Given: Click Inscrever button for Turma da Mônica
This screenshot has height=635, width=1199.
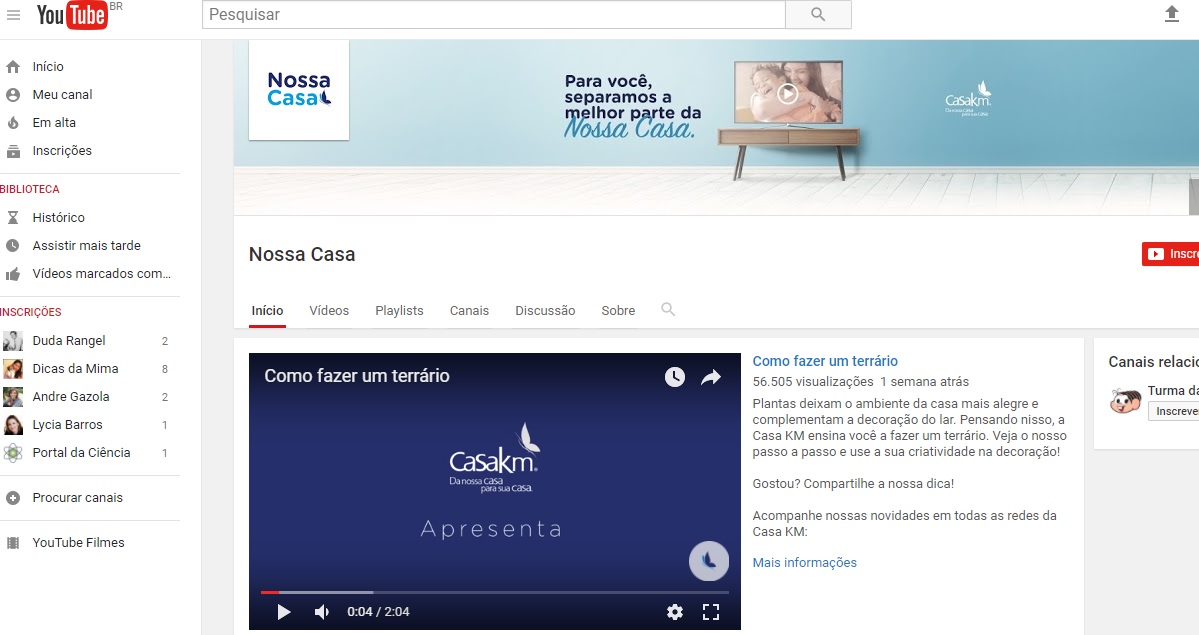Looking at the screenshot, I should [x=1174, y=412].
